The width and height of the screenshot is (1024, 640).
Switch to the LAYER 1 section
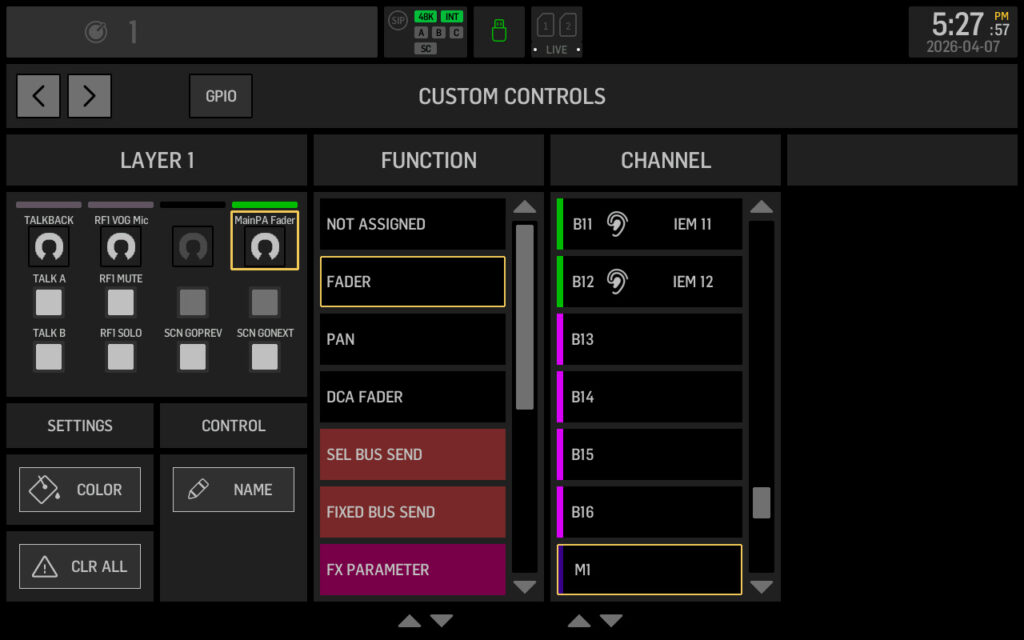coord(157,160)
